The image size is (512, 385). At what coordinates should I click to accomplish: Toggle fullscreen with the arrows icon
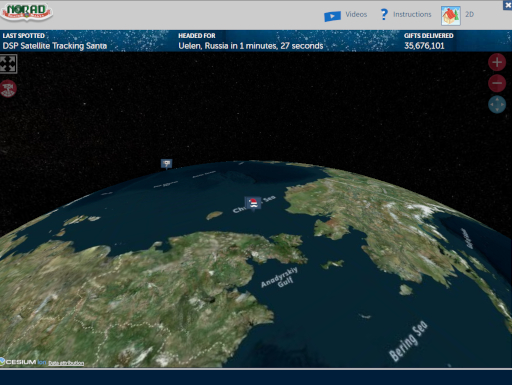coord(8,64)
